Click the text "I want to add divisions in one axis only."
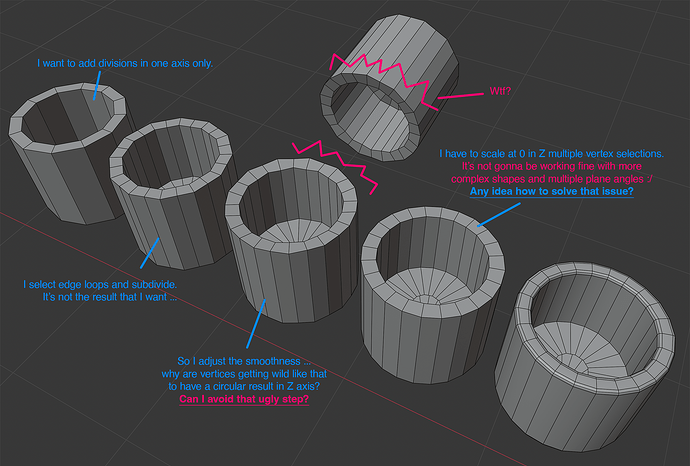The image size is (690, 466). [x=125, y=63]
